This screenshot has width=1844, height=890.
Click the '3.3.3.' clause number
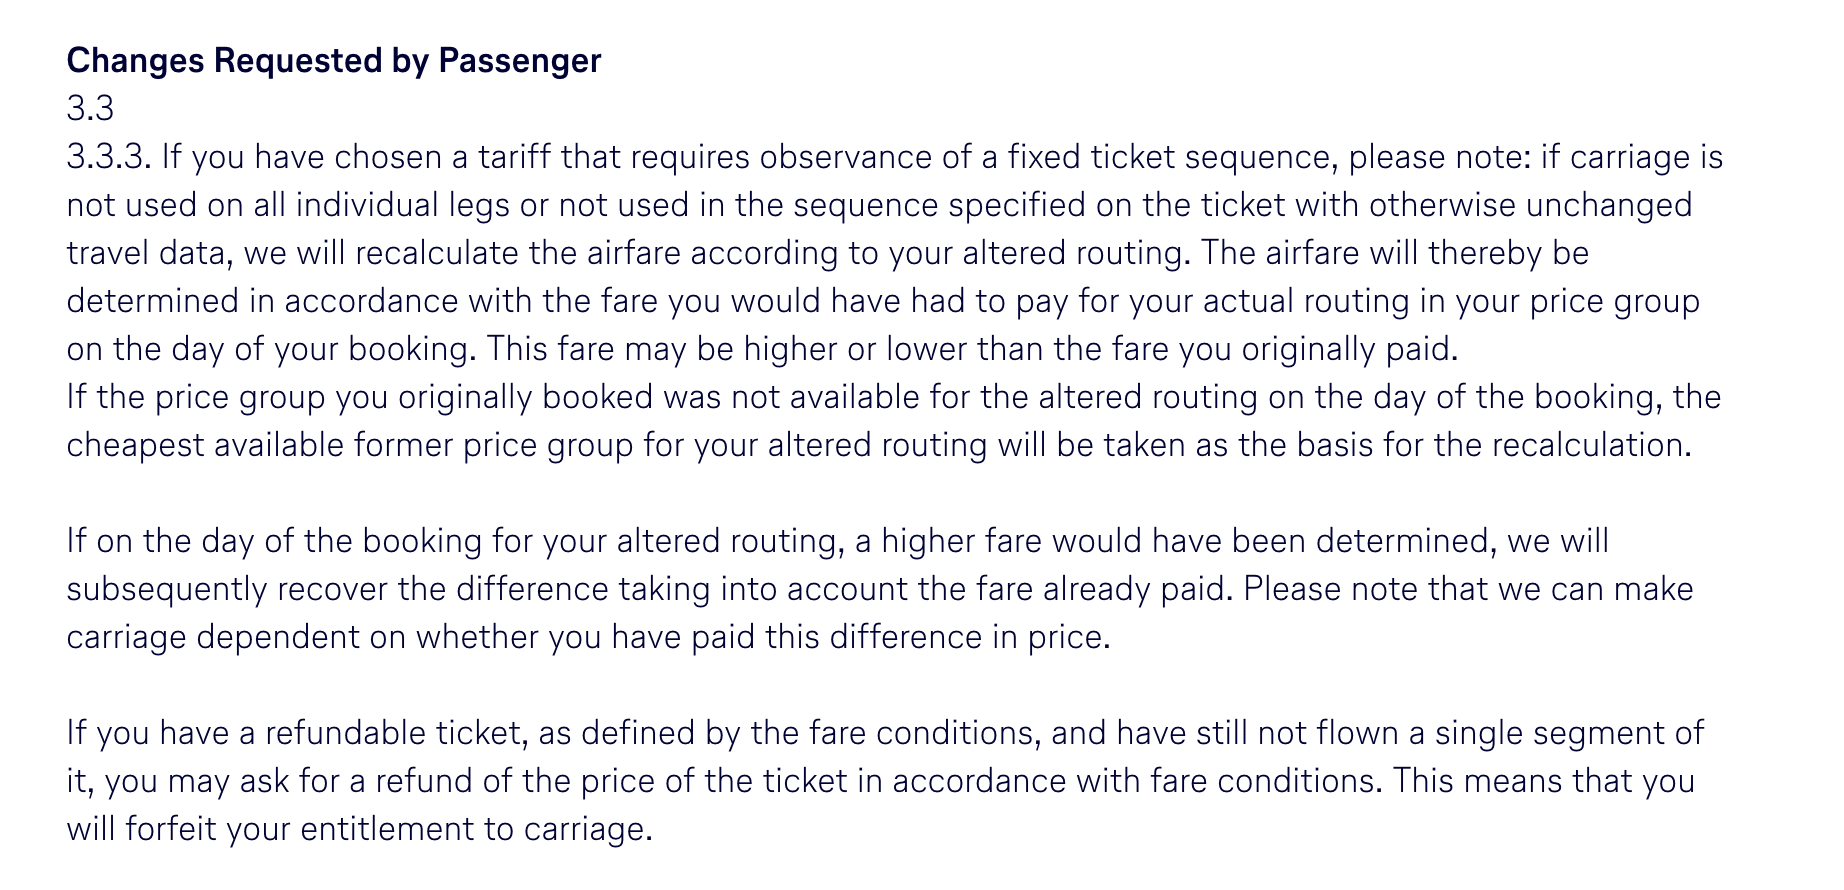[x=109, y=157]
